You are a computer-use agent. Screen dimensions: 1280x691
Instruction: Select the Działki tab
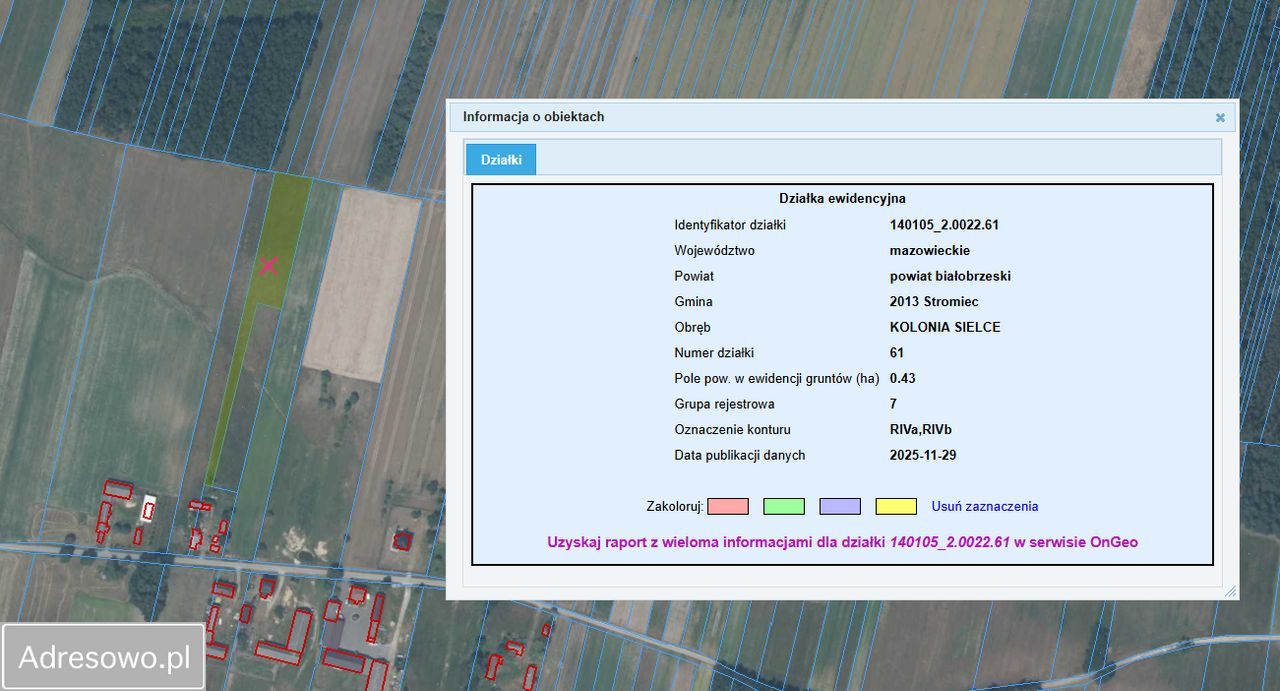[x=500, y=160]
